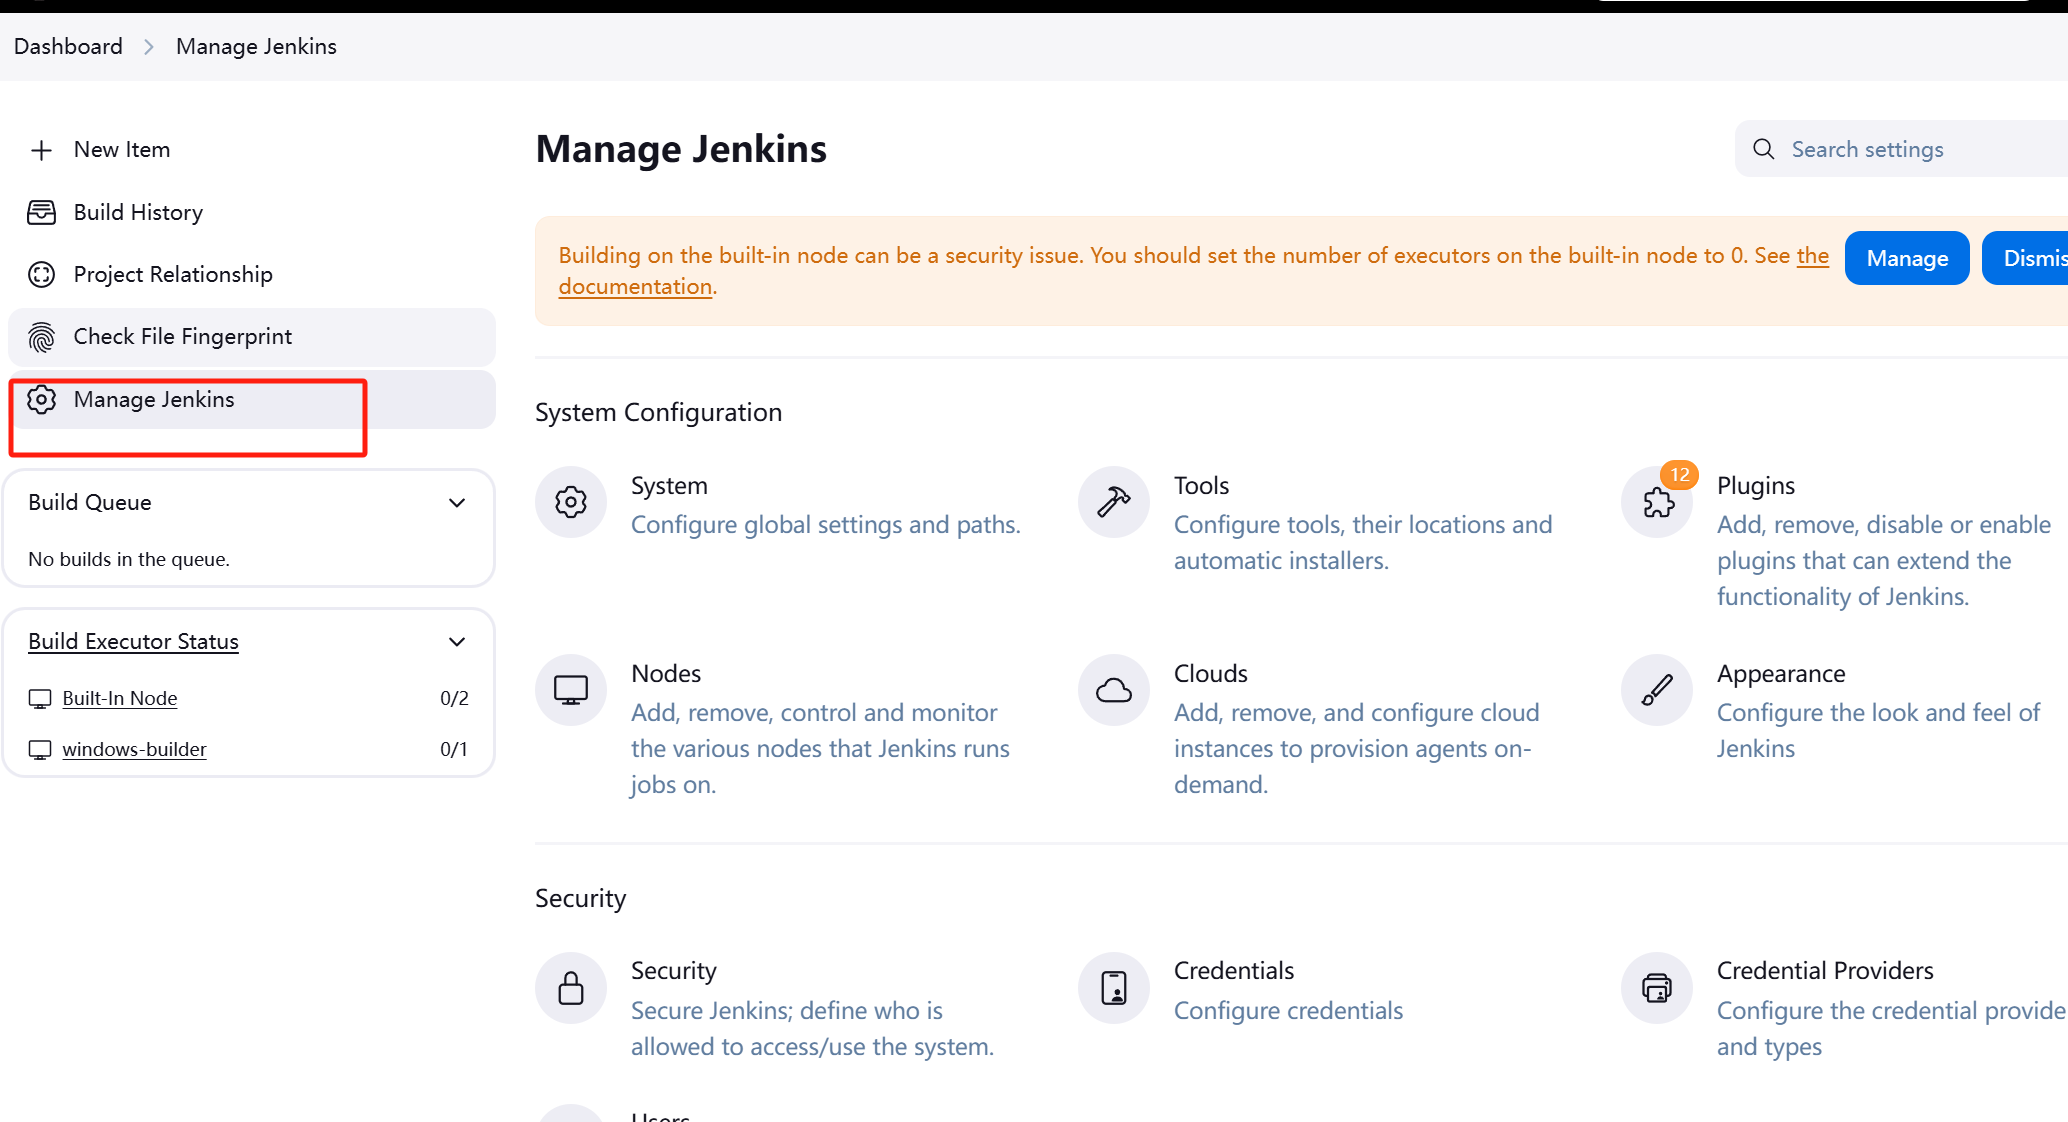The height and width of the screenshot is (1122, 2068).
Task: Click the System Configuration section heading
Action: pyautogui.click(x=658, y=413)
